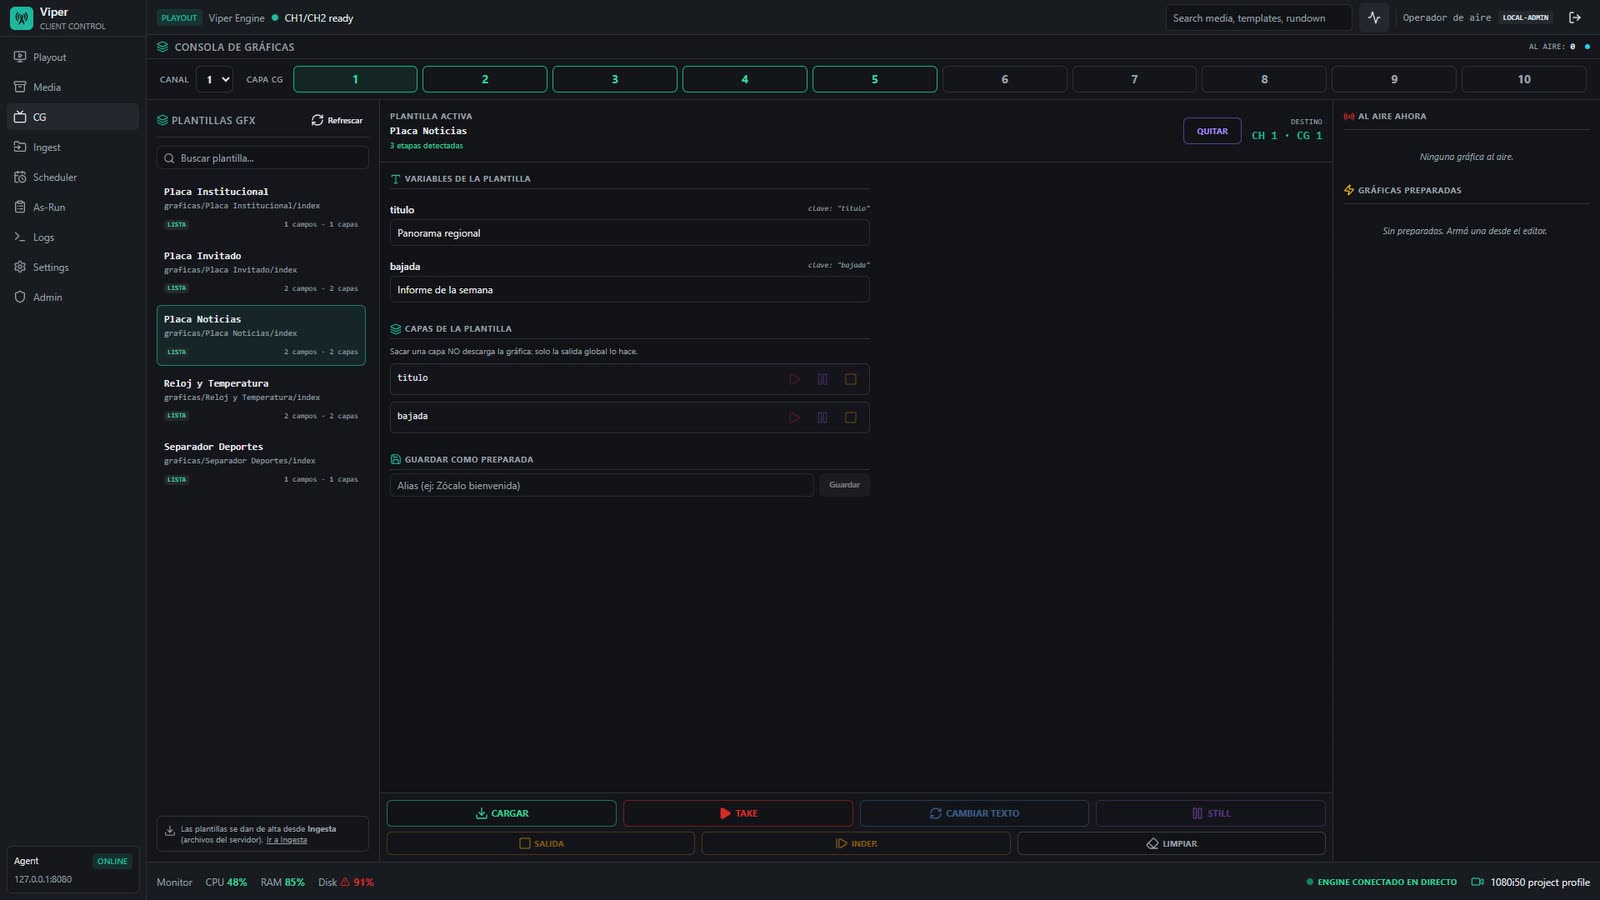Image resolution: width=1600 pixels, height=900 pixels.
Task: Select CG layer 3 tab
Action: [x=615, y=79]
